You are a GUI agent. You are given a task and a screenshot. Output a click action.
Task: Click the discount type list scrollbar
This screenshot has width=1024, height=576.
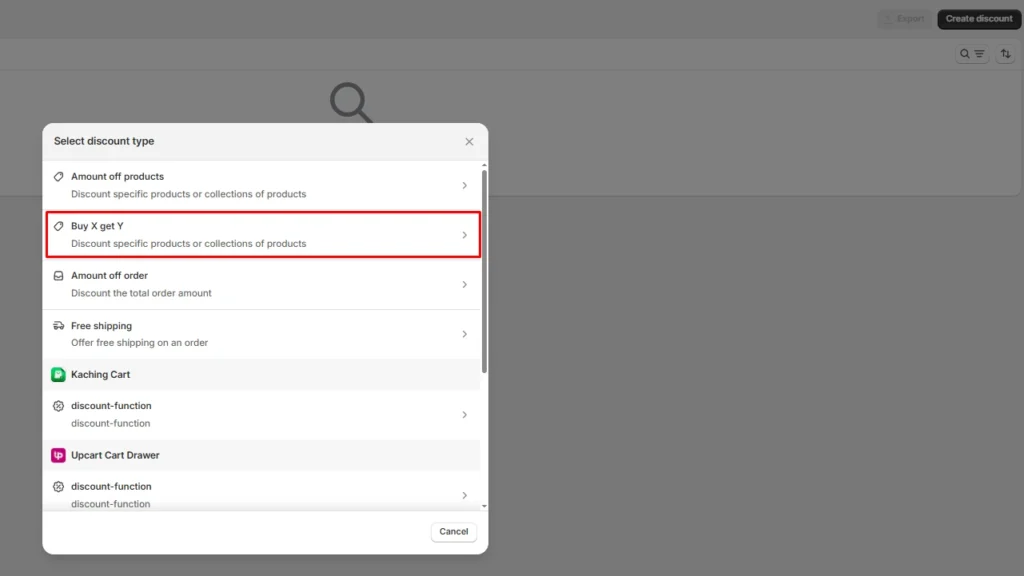[x=485, y=270]
